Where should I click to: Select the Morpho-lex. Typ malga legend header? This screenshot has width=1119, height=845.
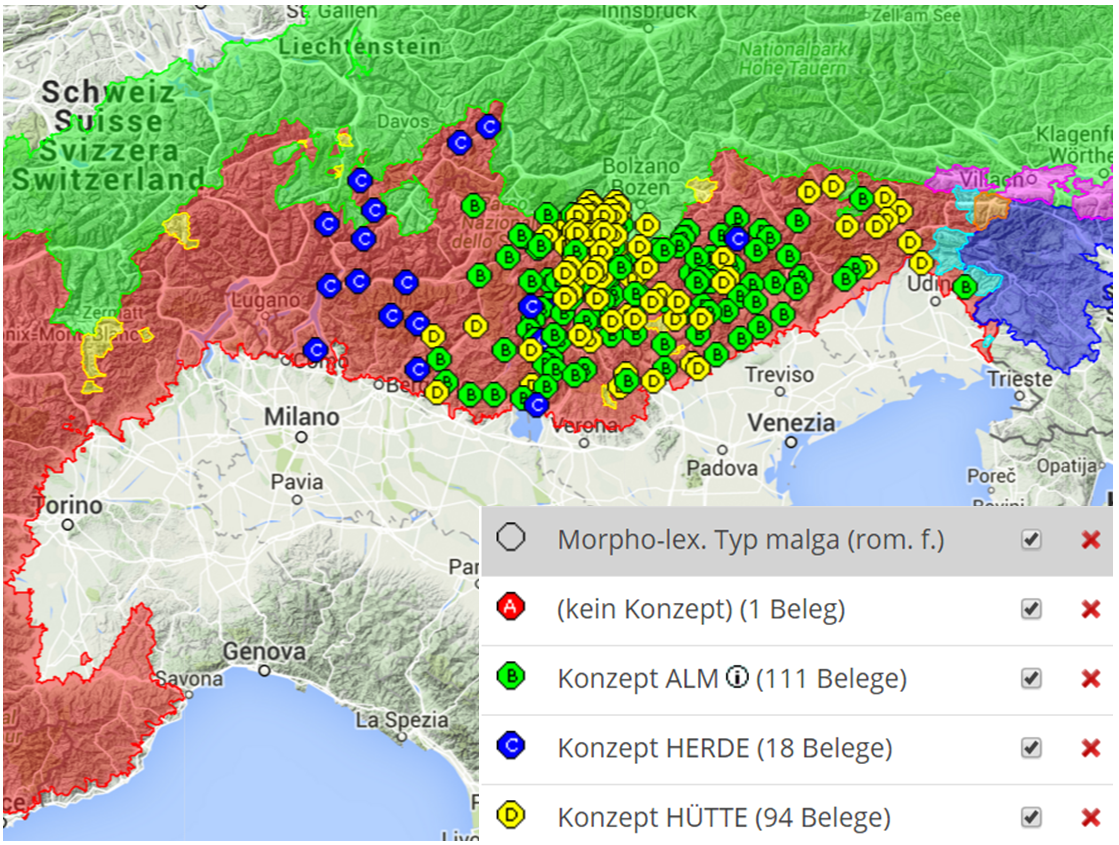tap(750, 540)
